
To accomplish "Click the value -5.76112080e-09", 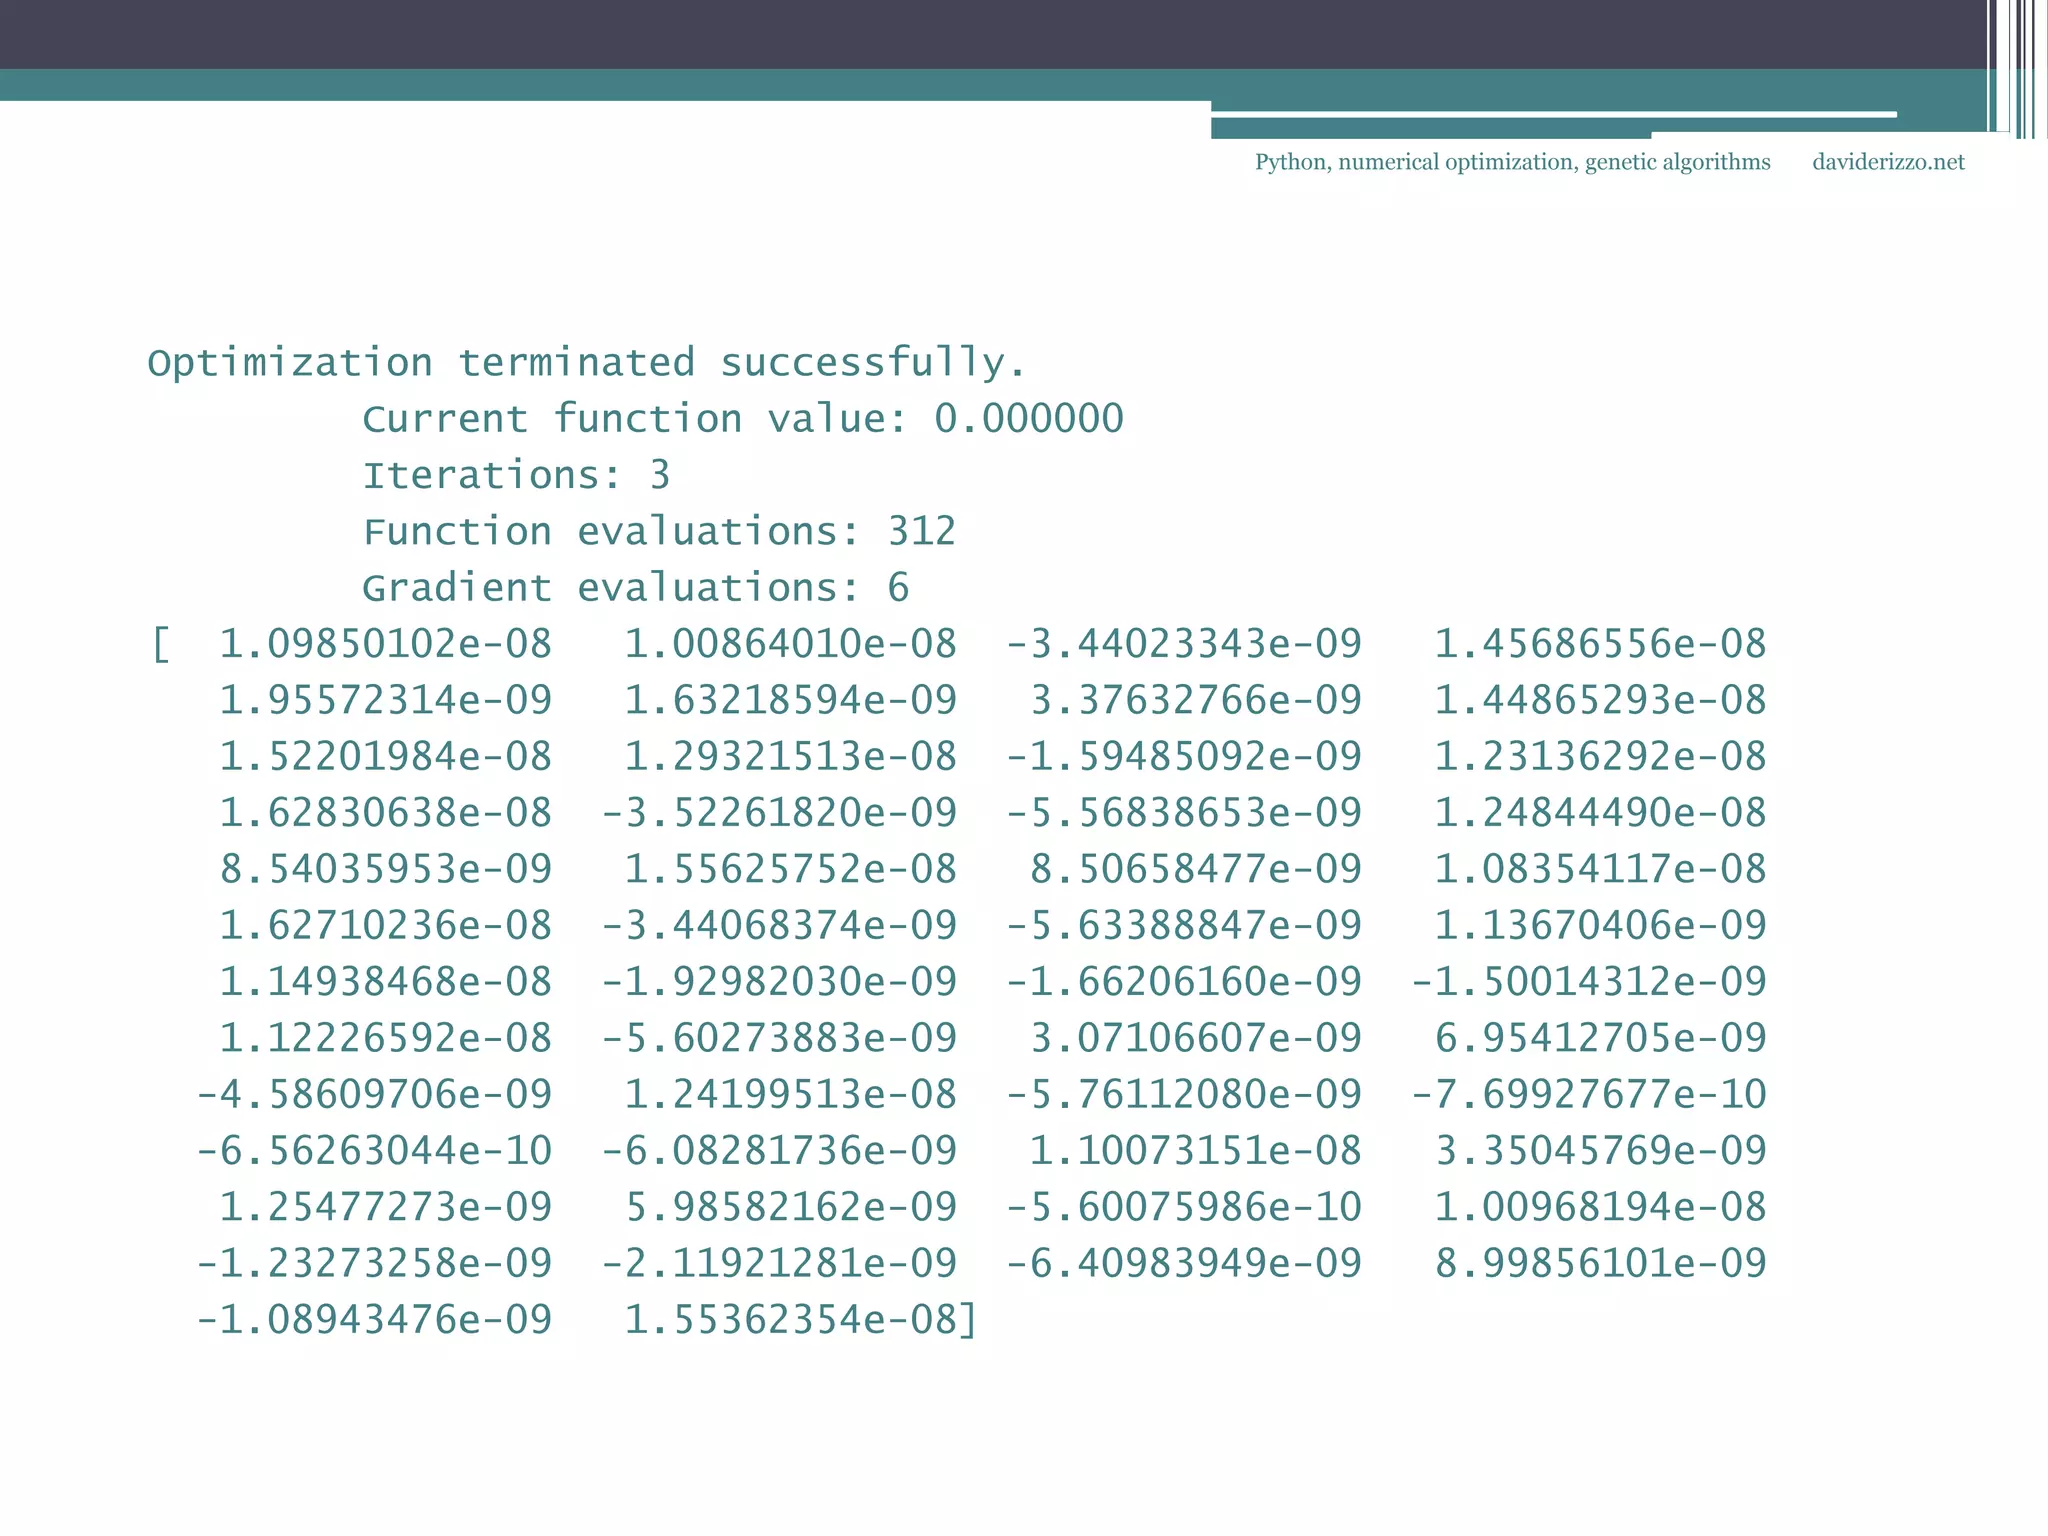I will click(x=1184, y=1094).
